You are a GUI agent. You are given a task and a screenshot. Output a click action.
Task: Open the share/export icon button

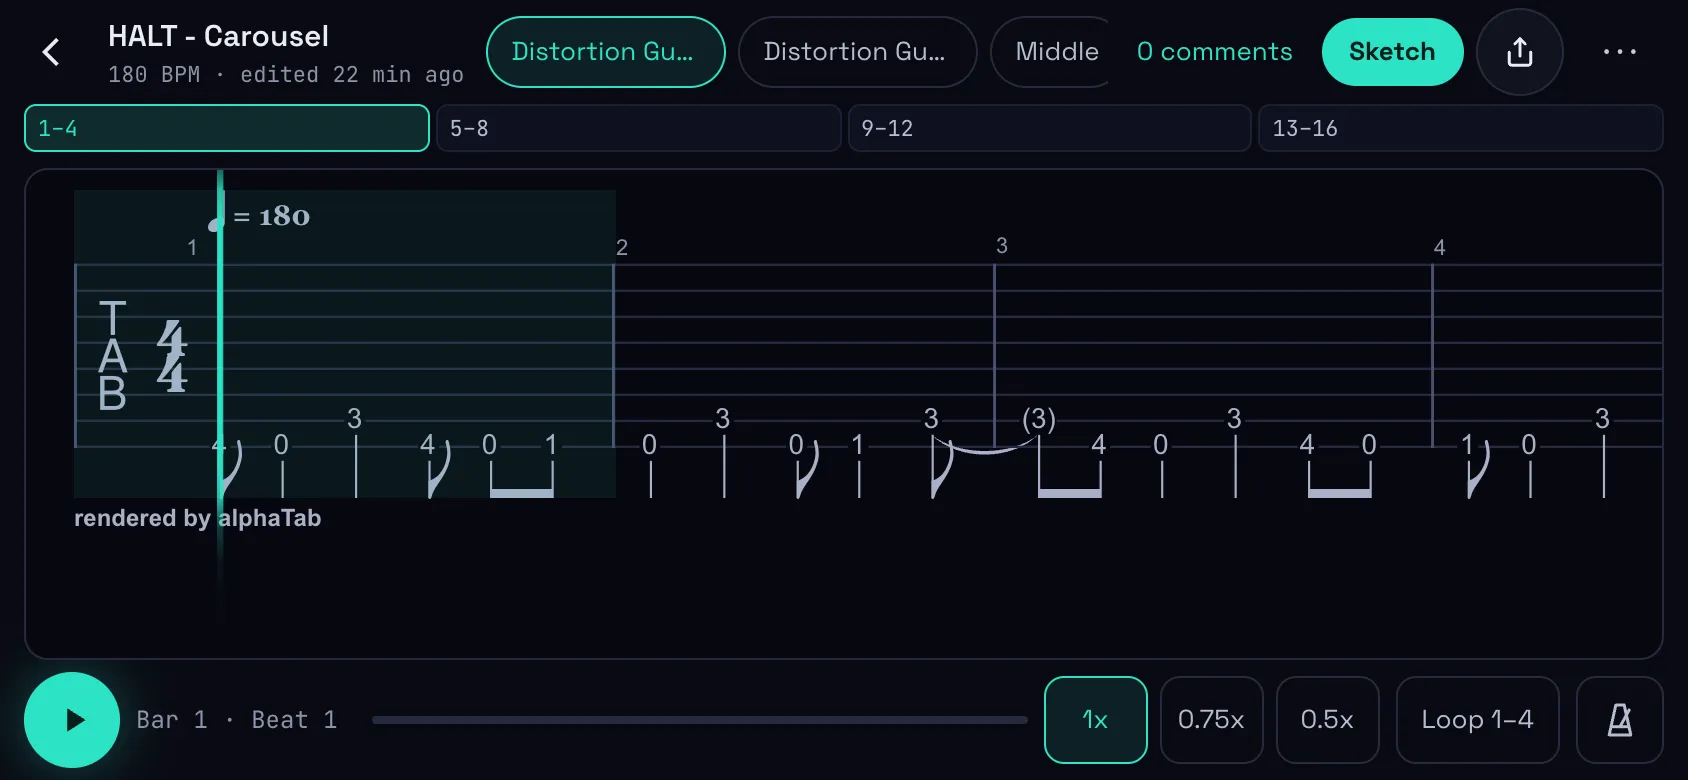pos(1519,52)
